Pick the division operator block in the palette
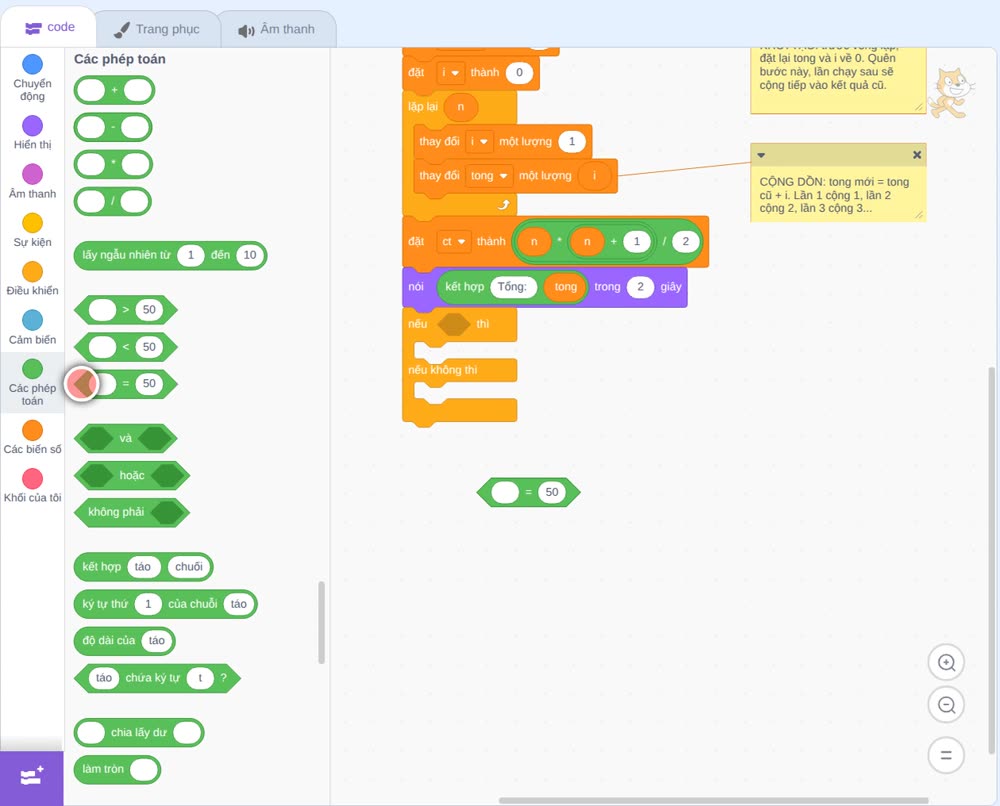Viewport: 1000px width, 806px height. coord(112,202)
